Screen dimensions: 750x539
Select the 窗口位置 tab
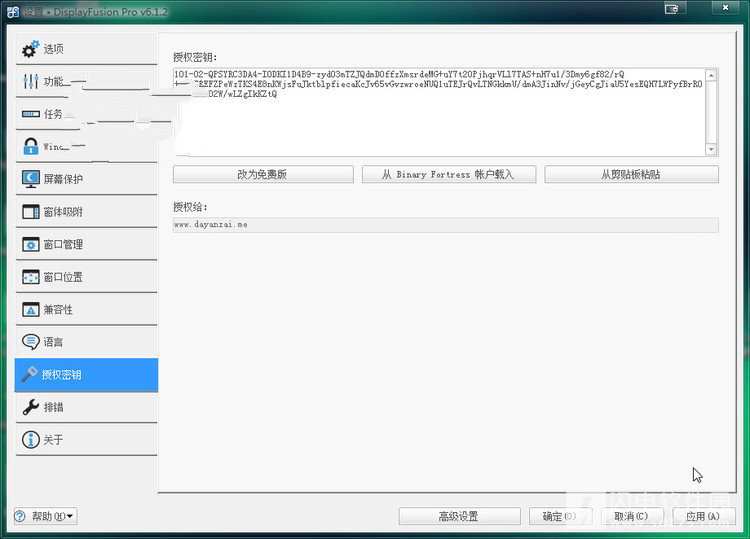[x=87, y=277]
